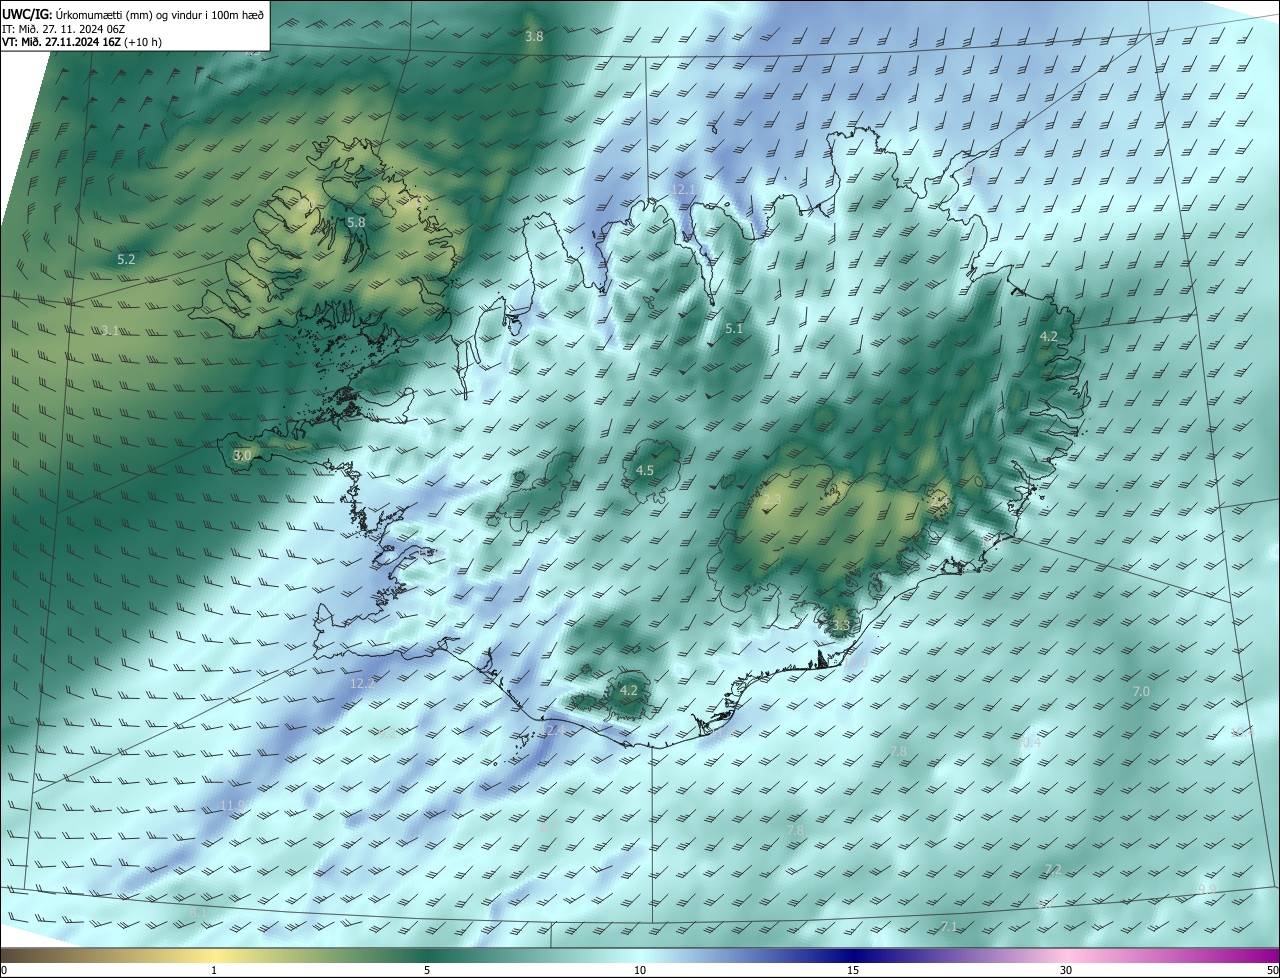Click the 7.0 value label in the southeast sea
Viewport: 1280px width, 978px height.
[1141, 691]
